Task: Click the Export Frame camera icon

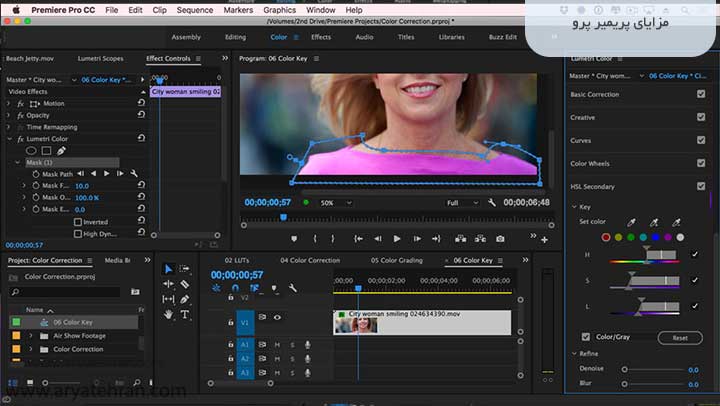Action: (x=500, y=239)
